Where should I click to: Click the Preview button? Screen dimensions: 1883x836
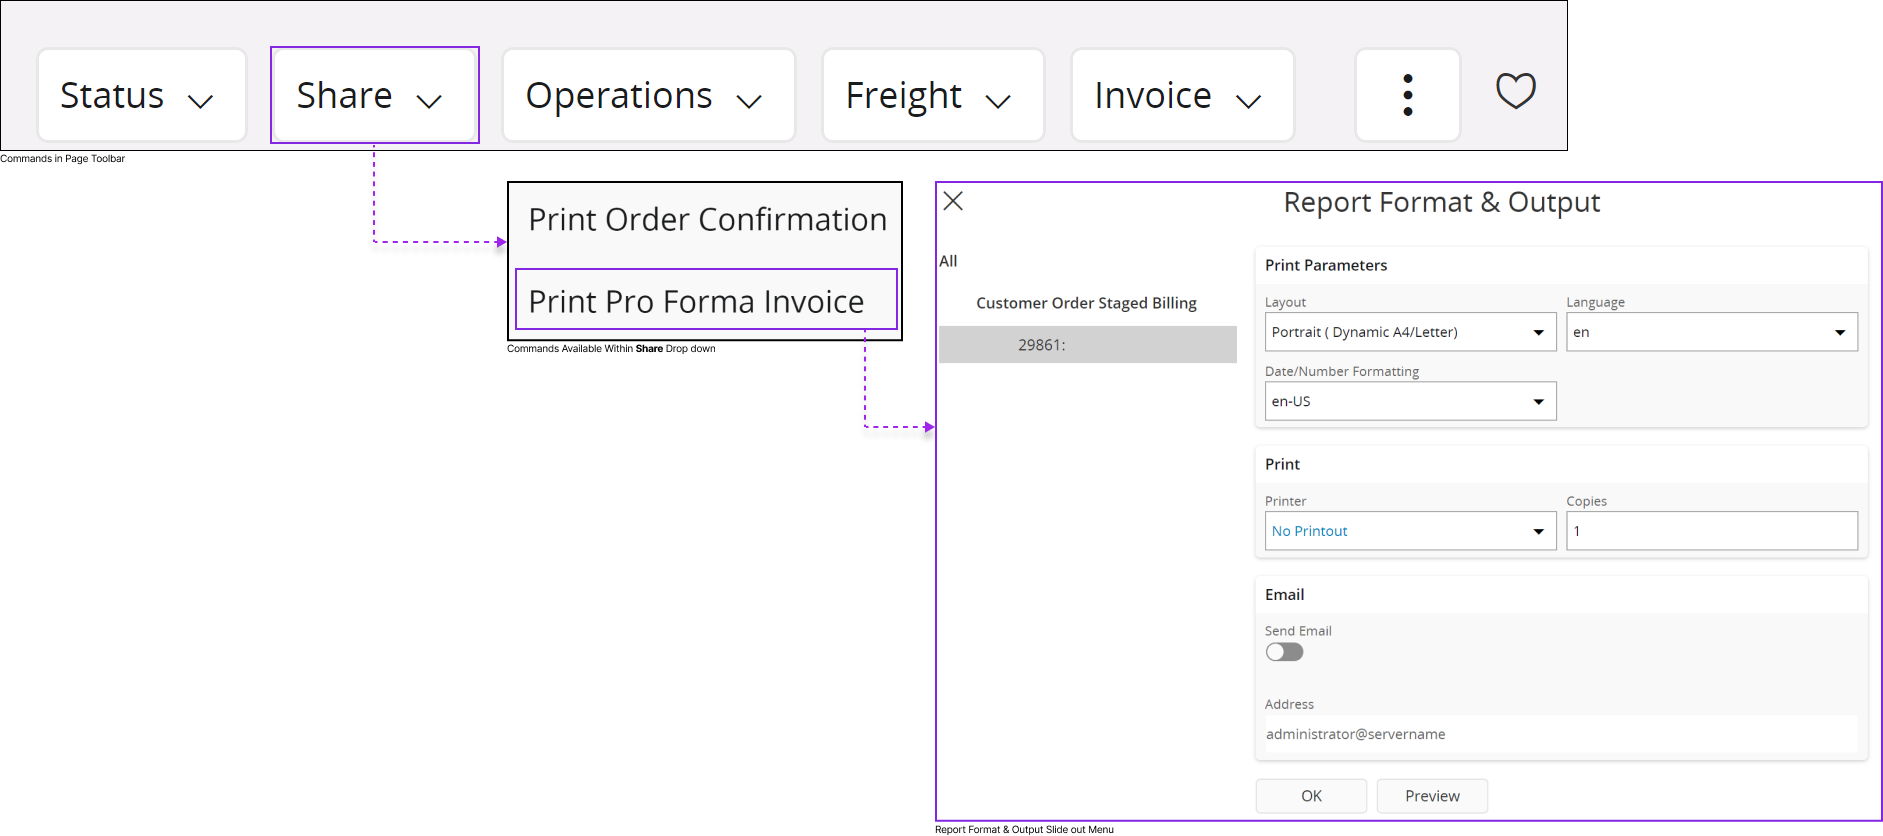[x=1432, y=796]
